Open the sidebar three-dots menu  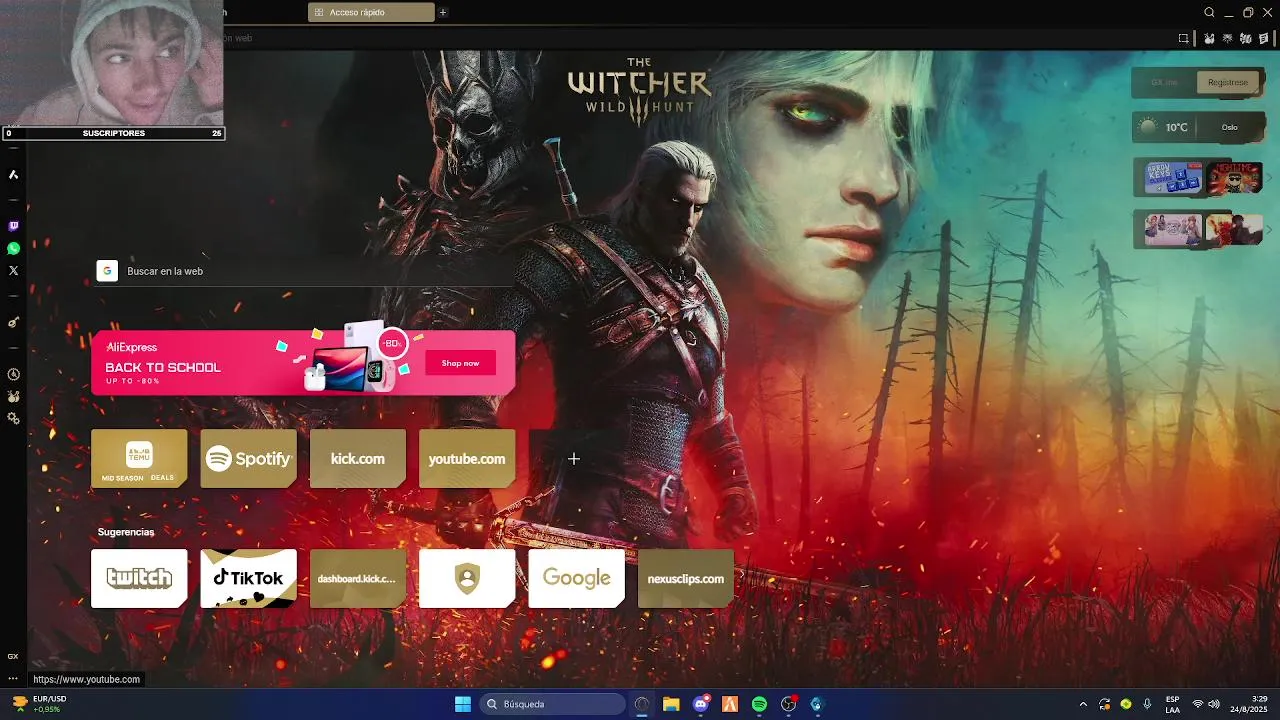coord(13,679)
